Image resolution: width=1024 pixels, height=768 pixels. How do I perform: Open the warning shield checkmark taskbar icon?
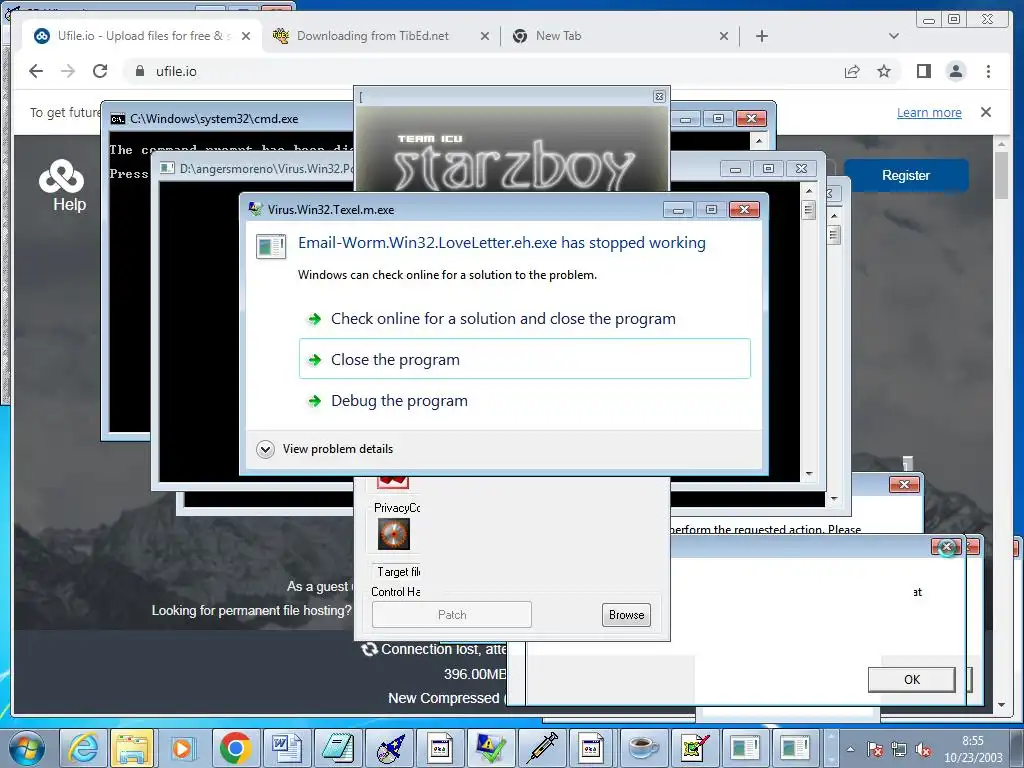490,748
